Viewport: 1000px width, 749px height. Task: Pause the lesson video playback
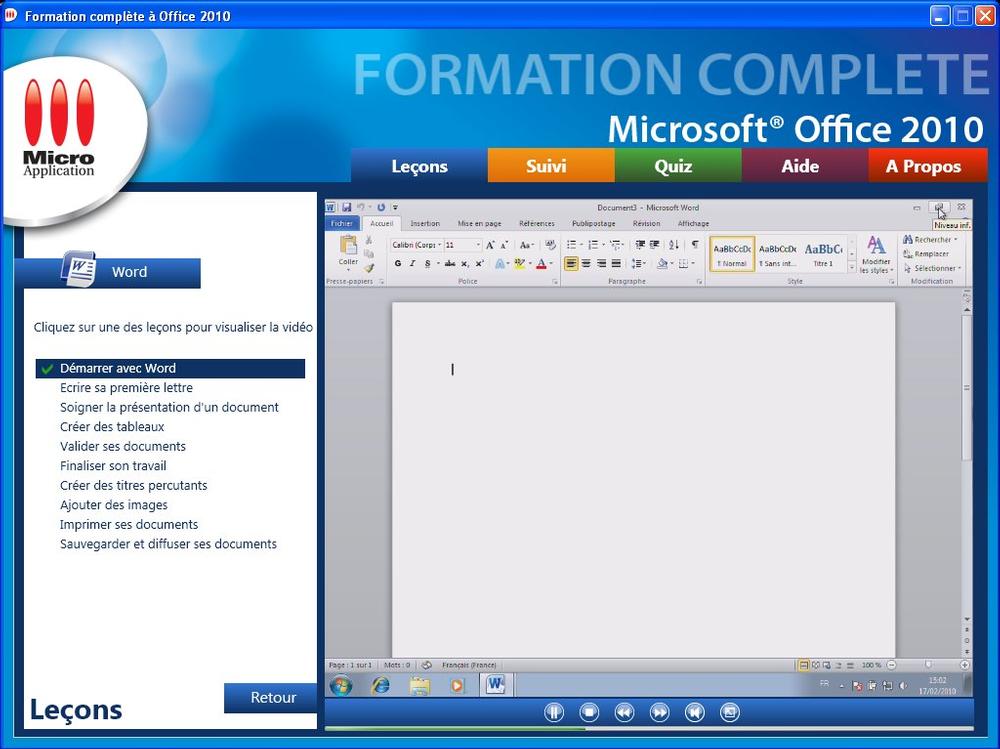[x=554, y=712]
